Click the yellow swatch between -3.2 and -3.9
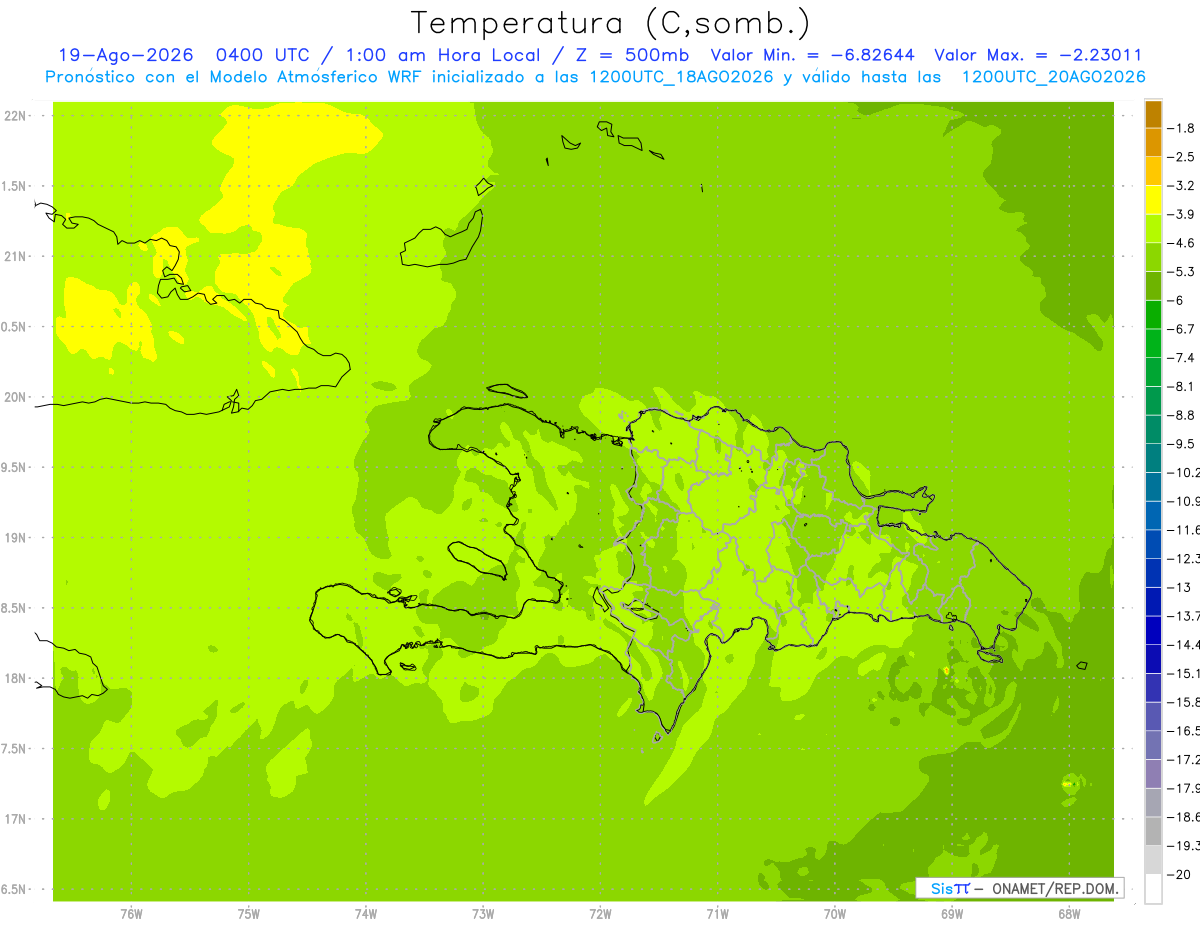 (x=1153, y=200)
